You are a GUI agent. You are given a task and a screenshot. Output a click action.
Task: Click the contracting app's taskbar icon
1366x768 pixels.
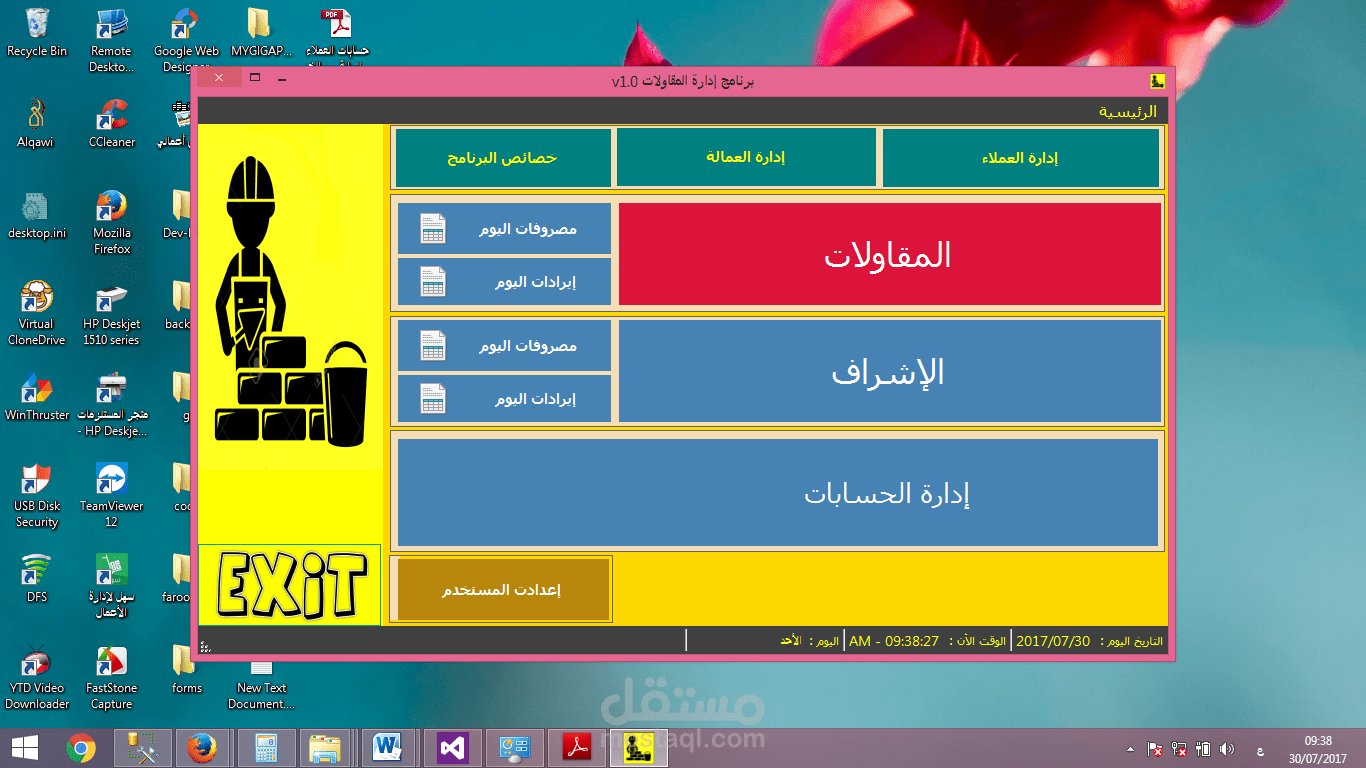[x=638, y=747]
